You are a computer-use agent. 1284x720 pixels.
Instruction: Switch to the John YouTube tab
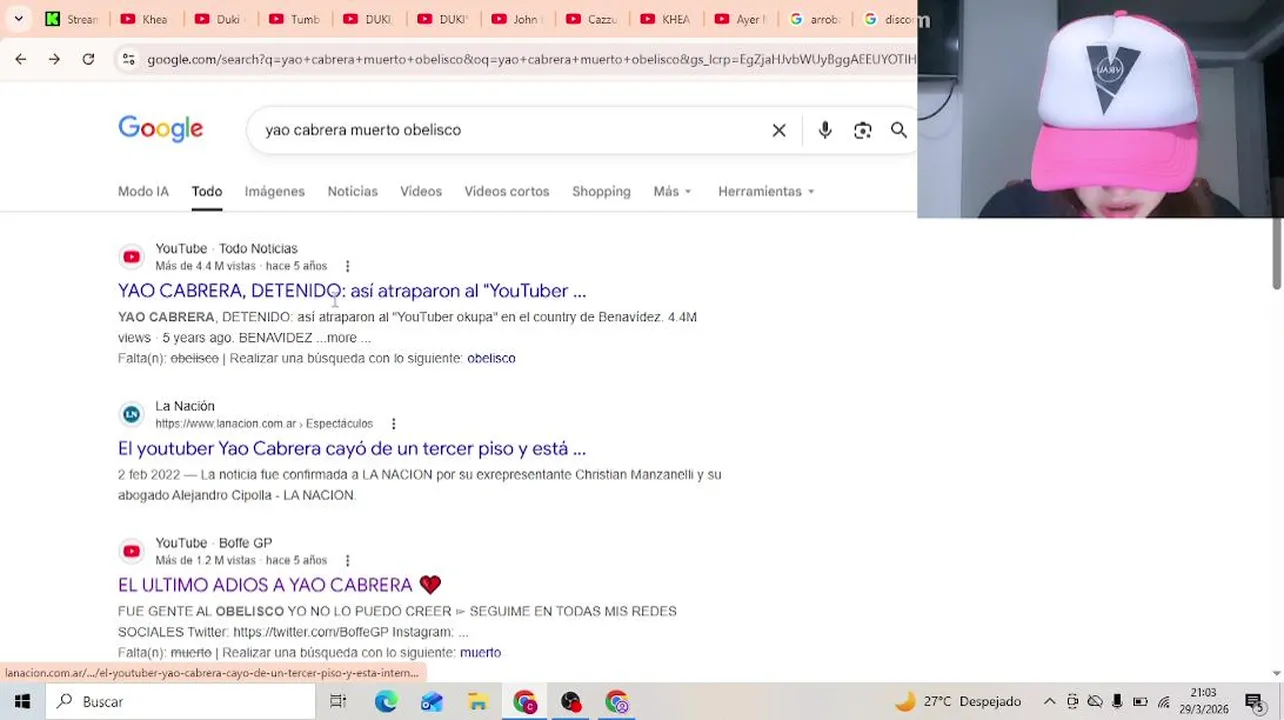(x=517, y=19)
